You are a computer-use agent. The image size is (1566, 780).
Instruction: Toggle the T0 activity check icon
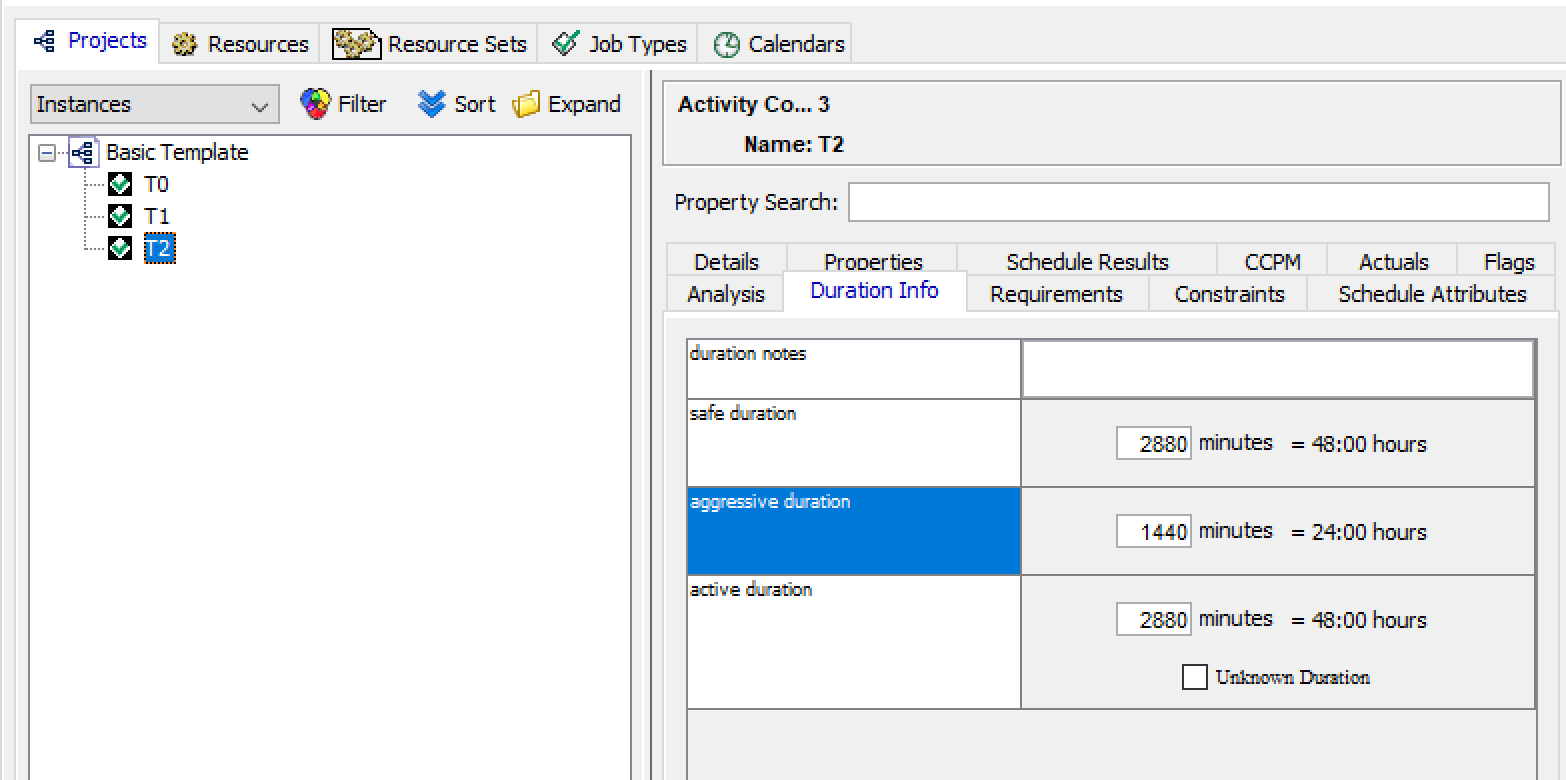click(120, 185)
